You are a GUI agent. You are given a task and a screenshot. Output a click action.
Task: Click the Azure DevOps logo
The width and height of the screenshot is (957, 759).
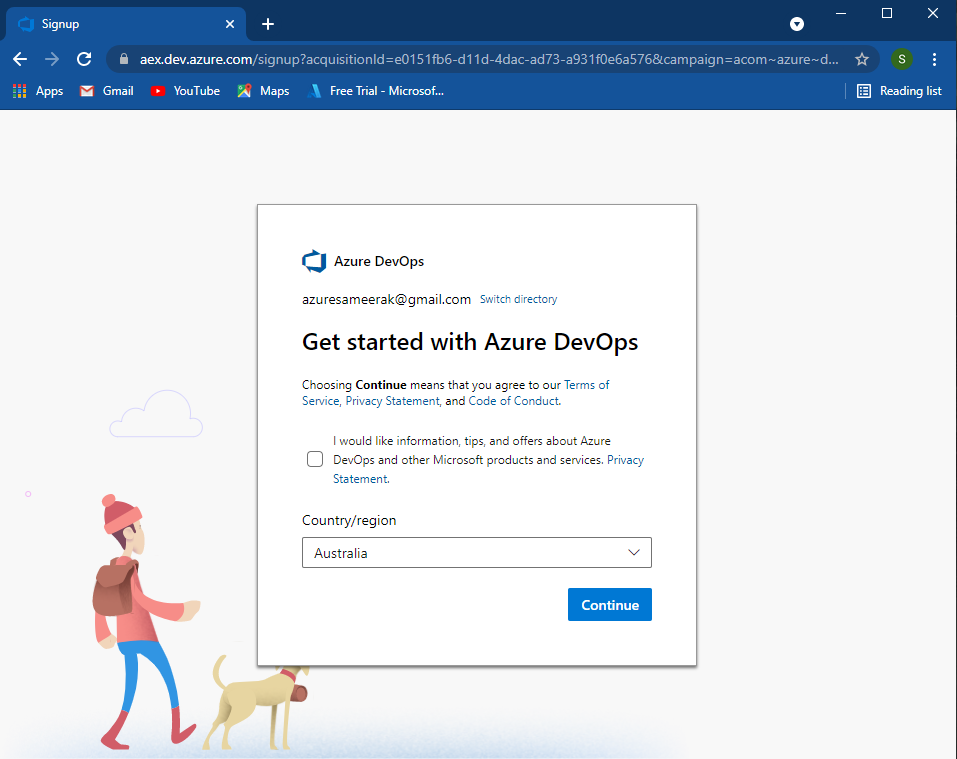pyautogui.click(x=314, y=260)
